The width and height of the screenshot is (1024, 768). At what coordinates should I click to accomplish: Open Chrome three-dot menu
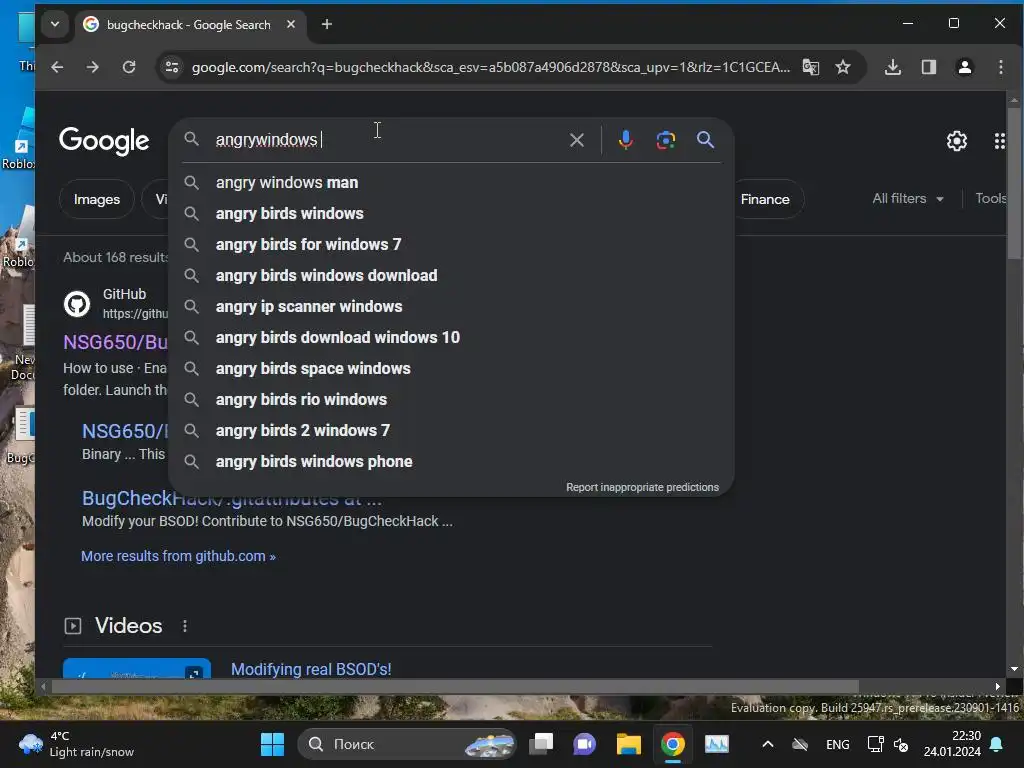(x=1000, y=67)
